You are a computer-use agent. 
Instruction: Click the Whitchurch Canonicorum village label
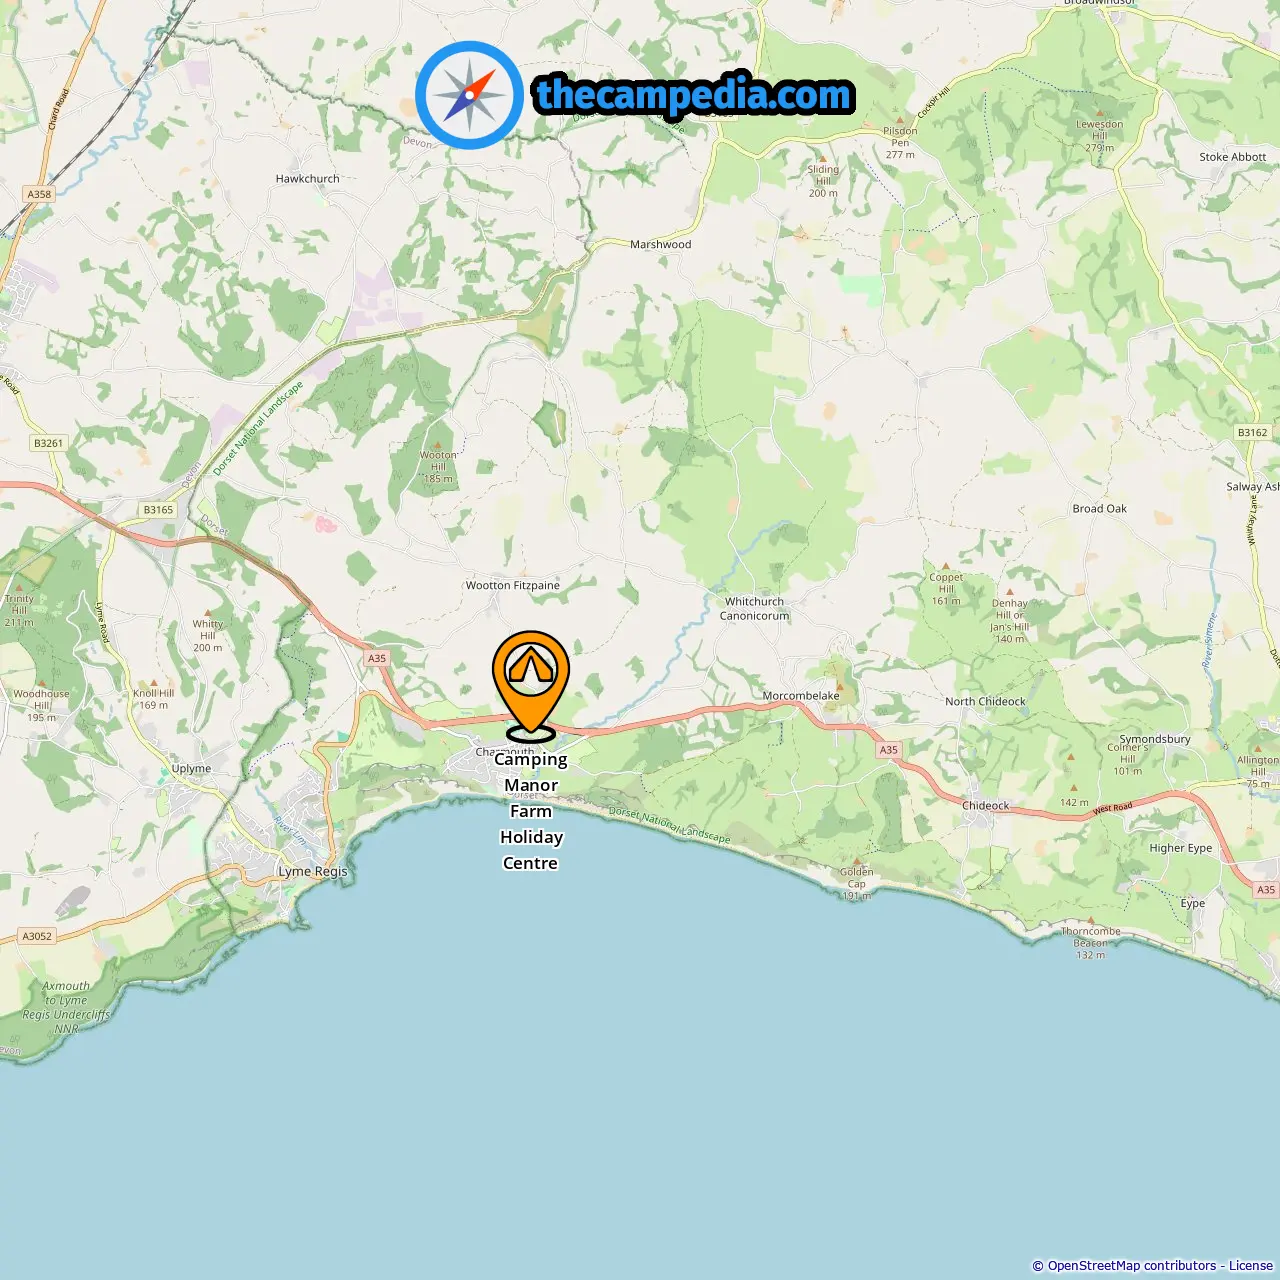pyautogui.click(x=755, y=609)
